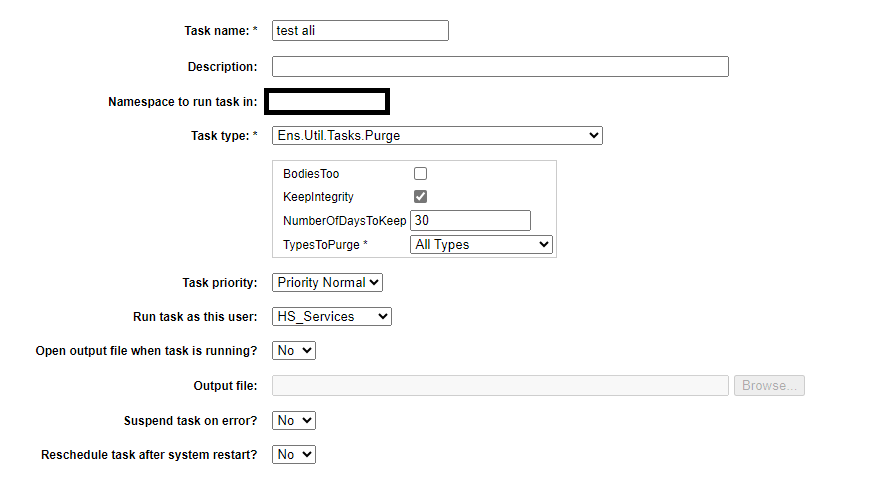Click the BodiesToo label text
This screenshot has height=485, width=878.
(311, 174)
